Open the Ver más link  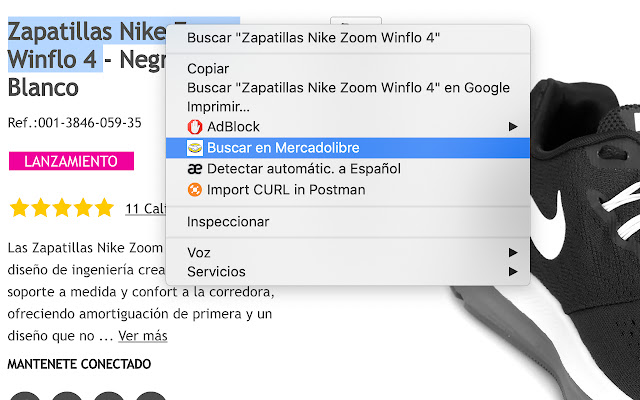click(x=143, y=336)
